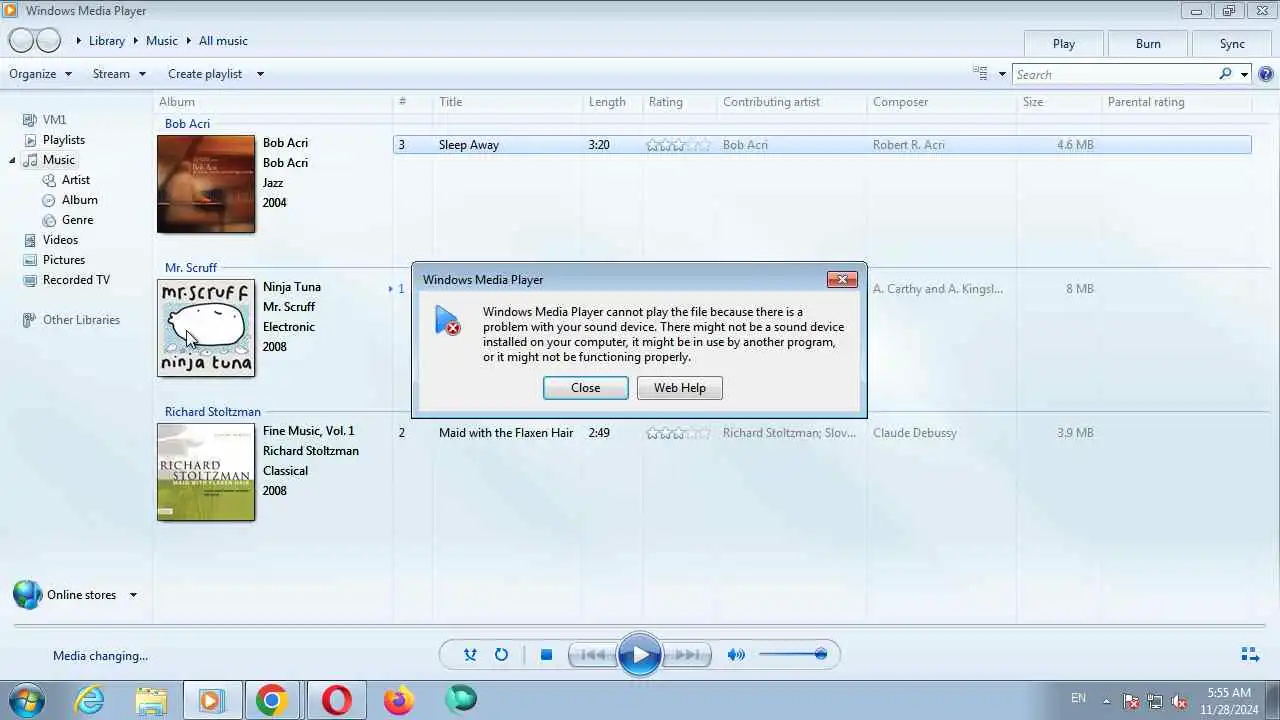
Task: Open the Help icon
Action: (1266, 74)
